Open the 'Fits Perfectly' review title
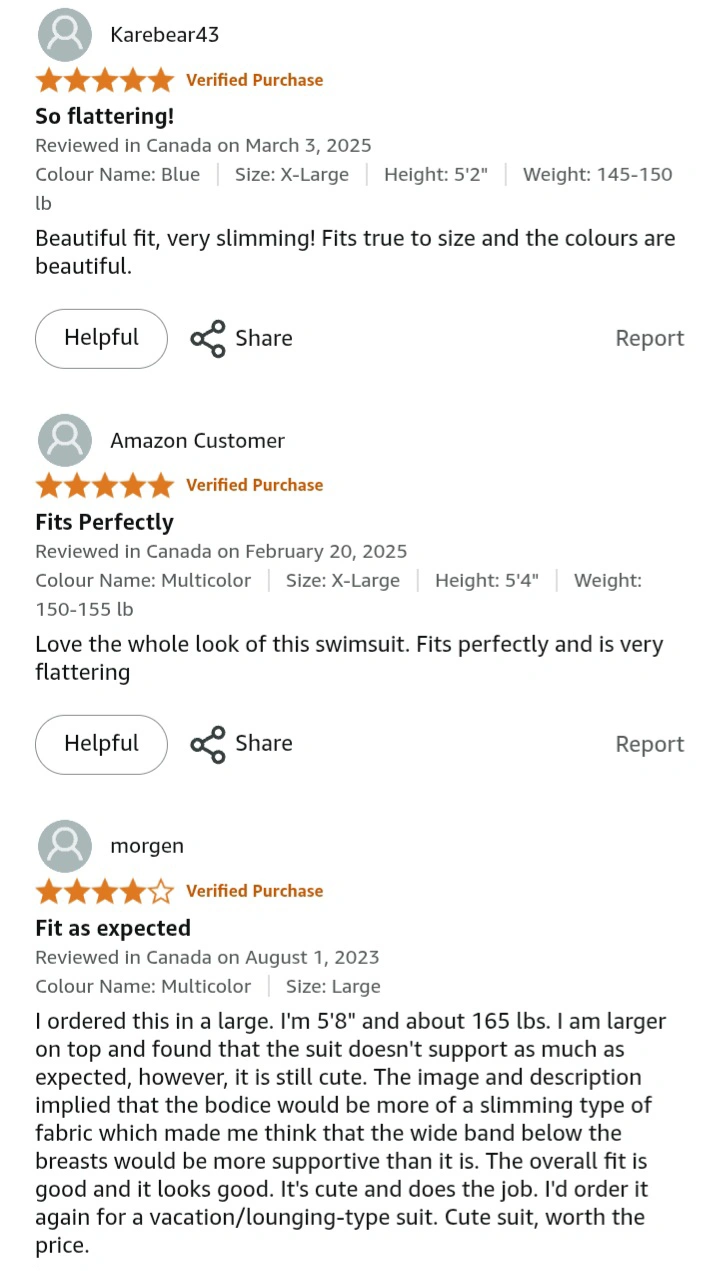 pyautogui.click(x=104, y=522)
